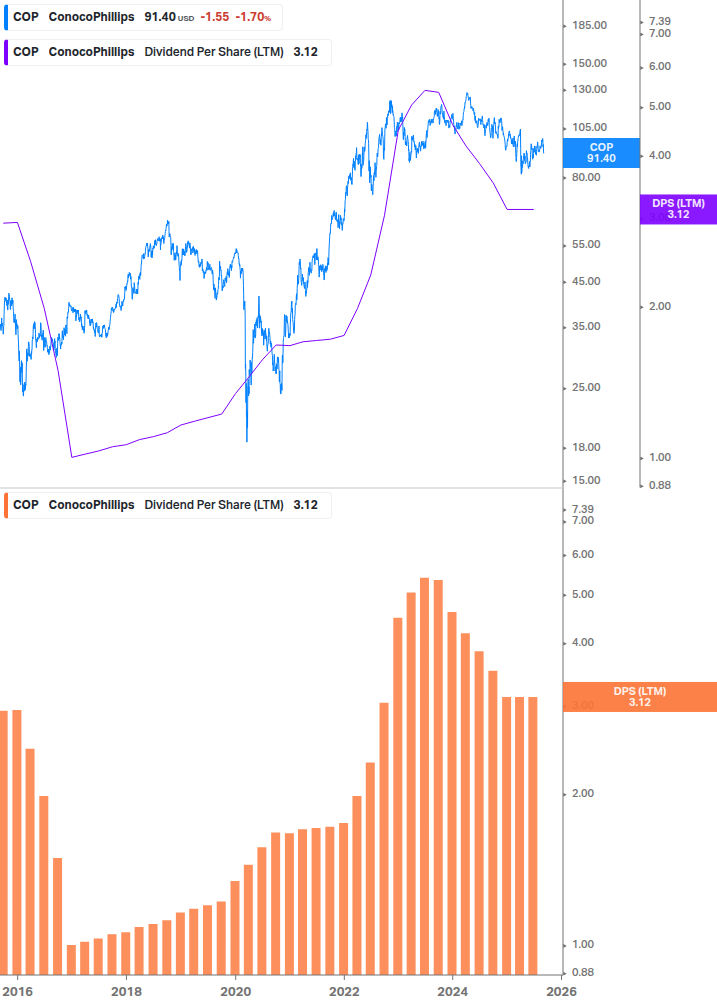Click the orange color bar on lower legend
The width and height of the screenshot is (717, 1005).
coord(6,505)
